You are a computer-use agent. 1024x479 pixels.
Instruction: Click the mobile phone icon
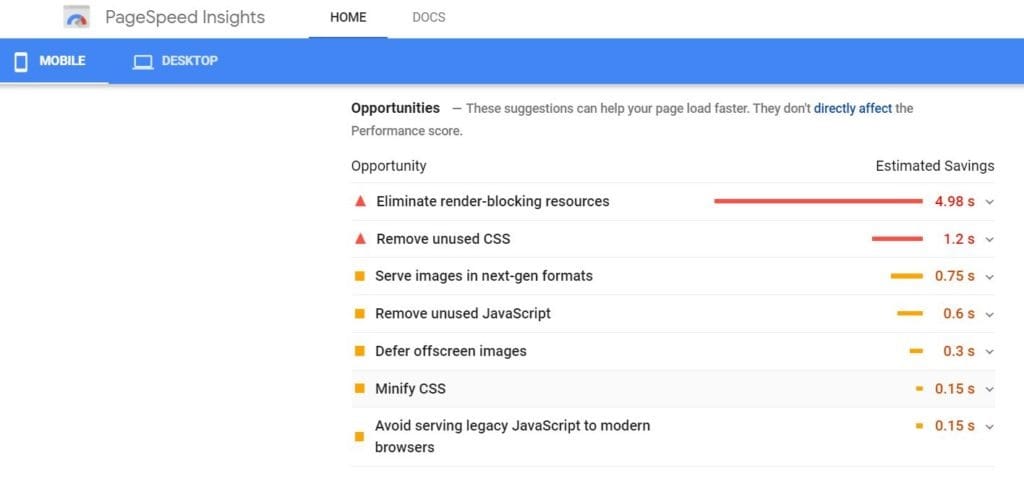point(21,61)
